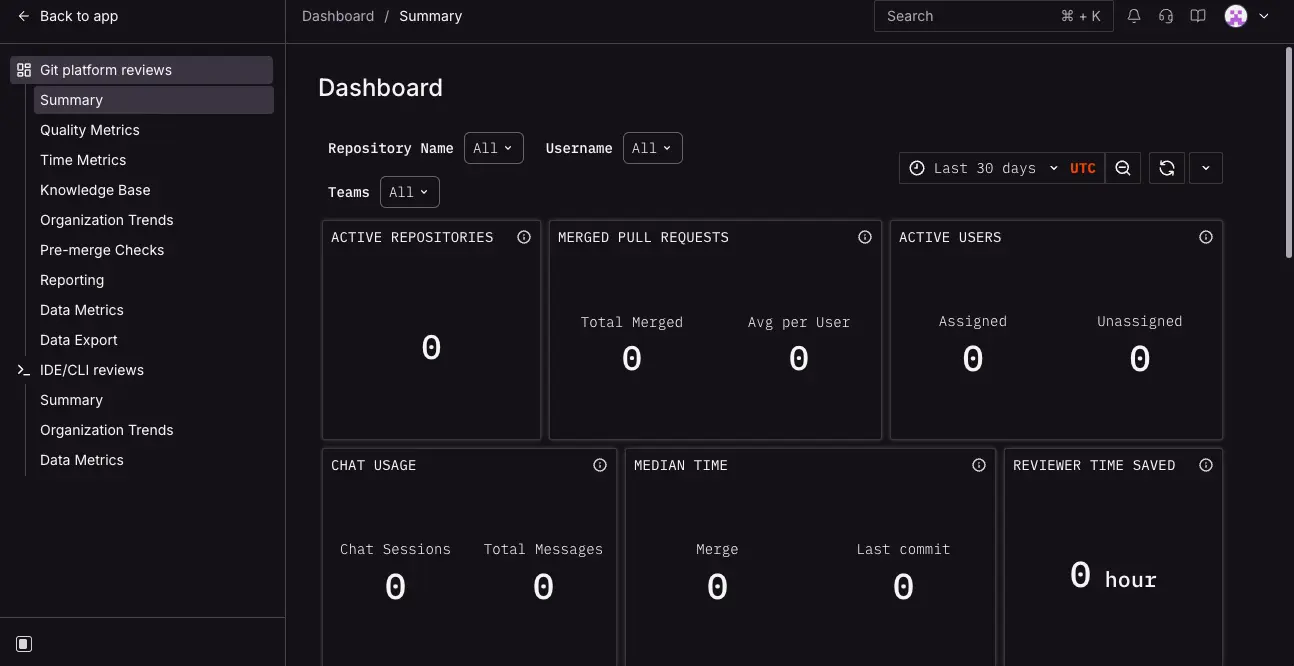Image resolution: width=1294 pixels, height=666 pixels.
Task: Click the Git platform reviews grid icon
Action: coord(23,69)
